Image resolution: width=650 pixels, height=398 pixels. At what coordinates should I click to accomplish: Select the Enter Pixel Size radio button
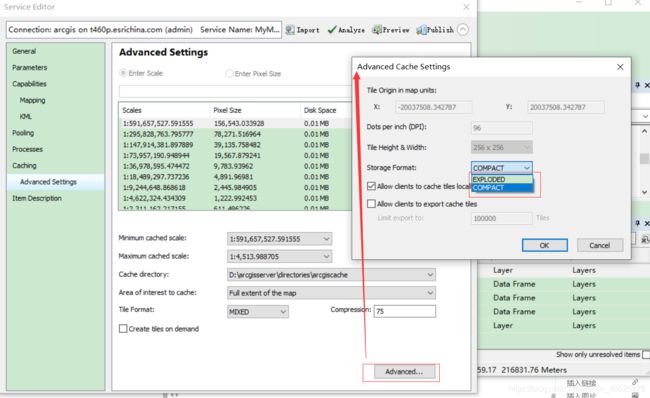(x=229, y=73)
